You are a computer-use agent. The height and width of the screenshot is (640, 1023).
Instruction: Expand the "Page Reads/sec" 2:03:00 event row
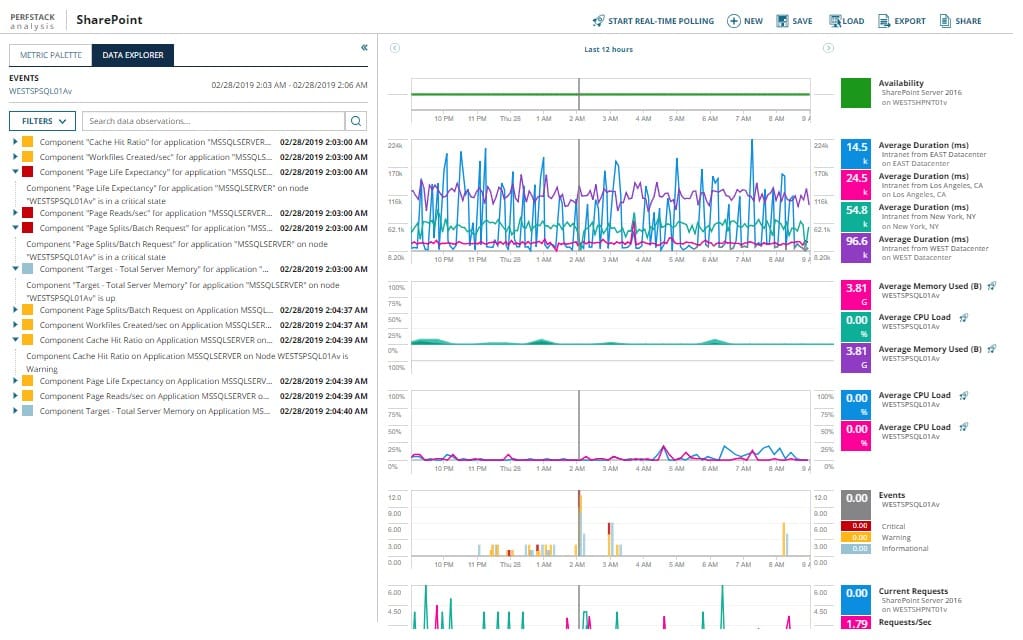click(14, 213)
